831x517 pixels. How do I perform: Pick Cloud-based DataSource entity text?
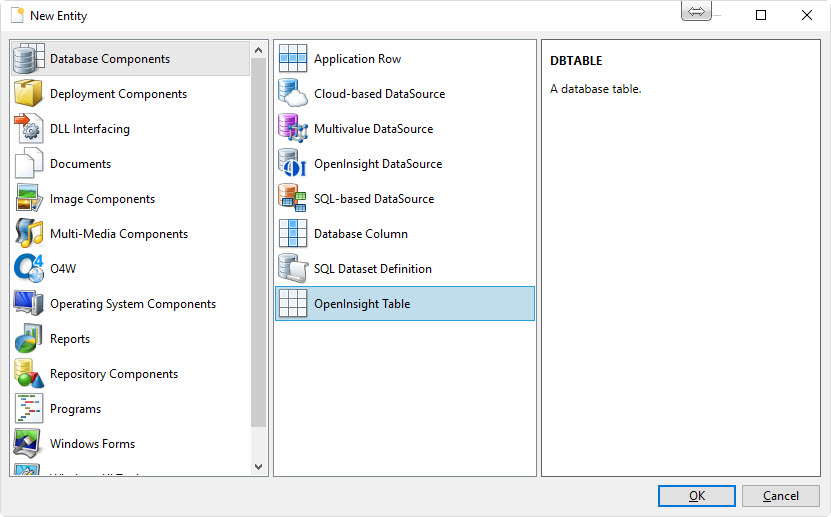pos(379,94)
